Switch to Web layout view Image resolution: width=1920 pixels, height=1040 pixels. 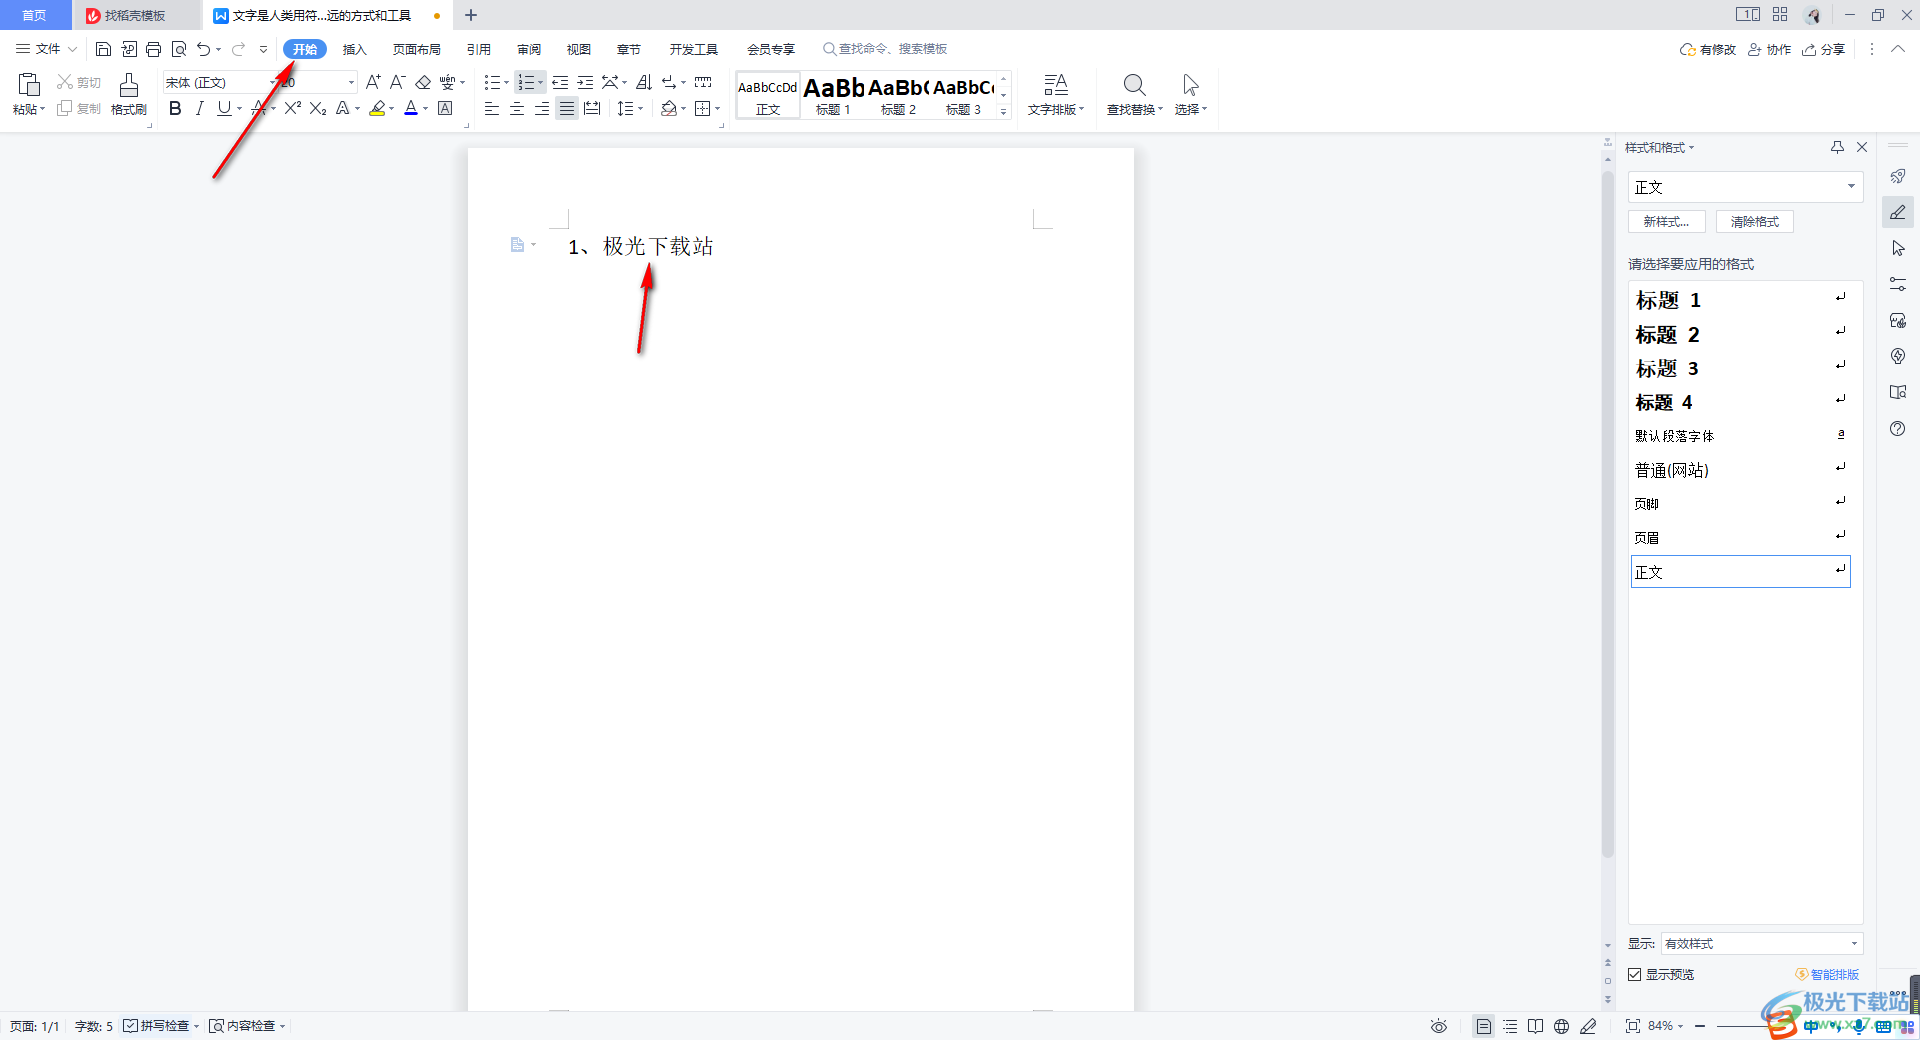click(x=1562, y=1026)
